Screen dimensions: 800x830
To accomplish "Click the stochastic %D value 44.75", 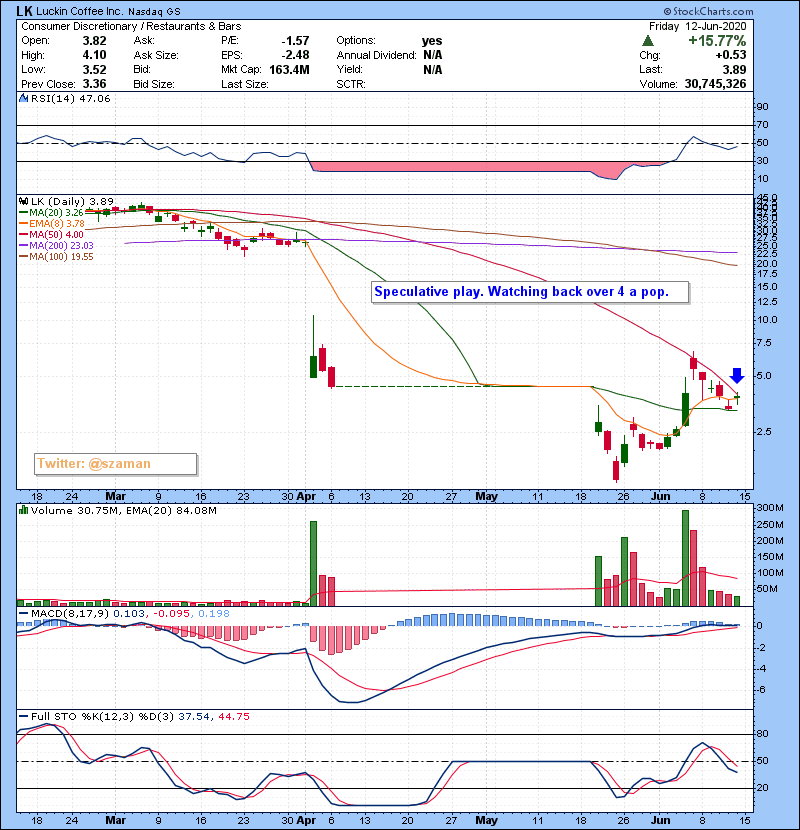I will coord(233,717).
